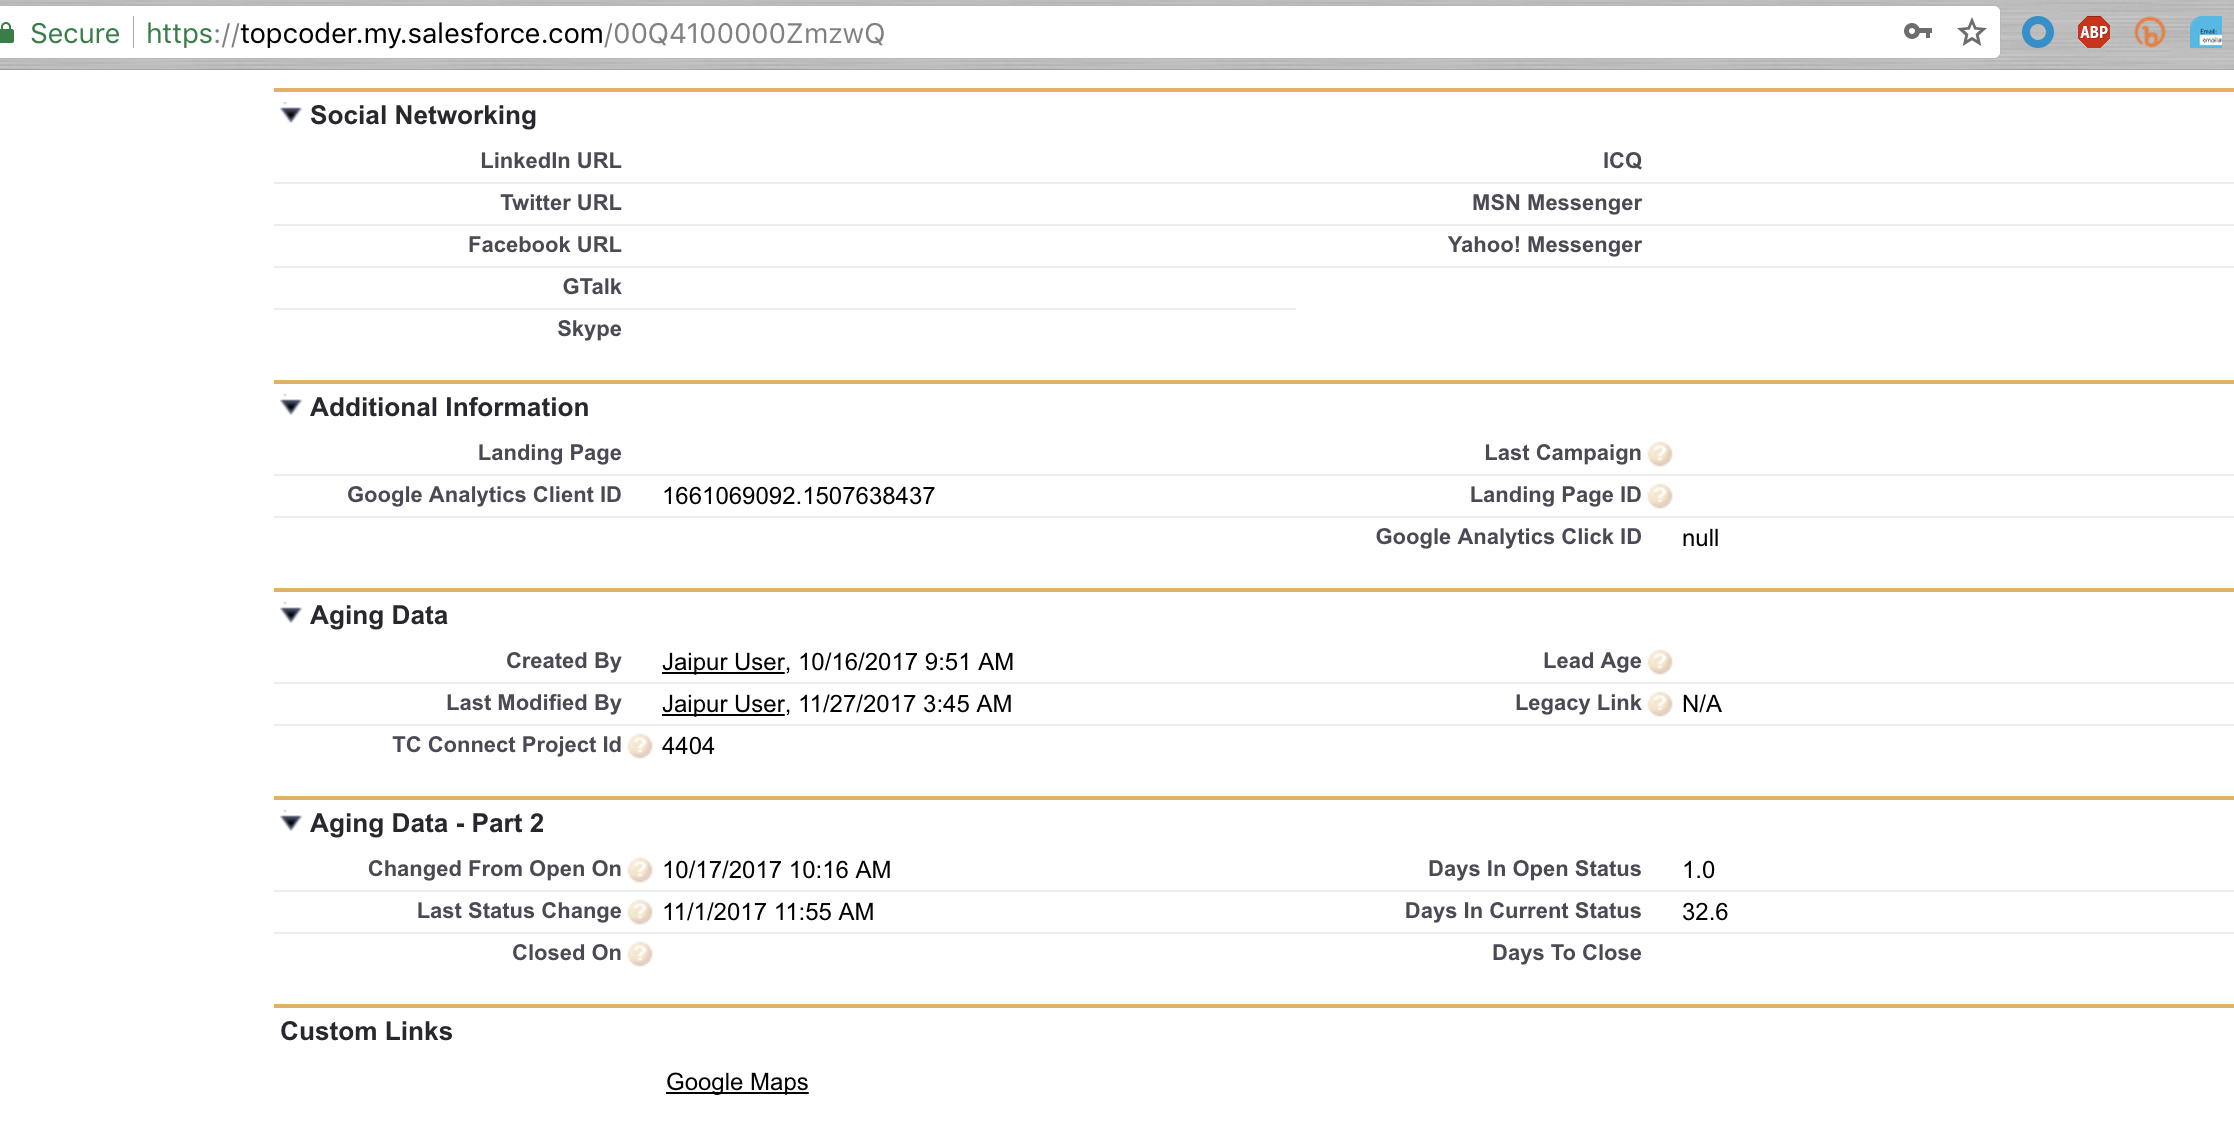Click the Last Campaign help icon

click(x=1660, y=454)
